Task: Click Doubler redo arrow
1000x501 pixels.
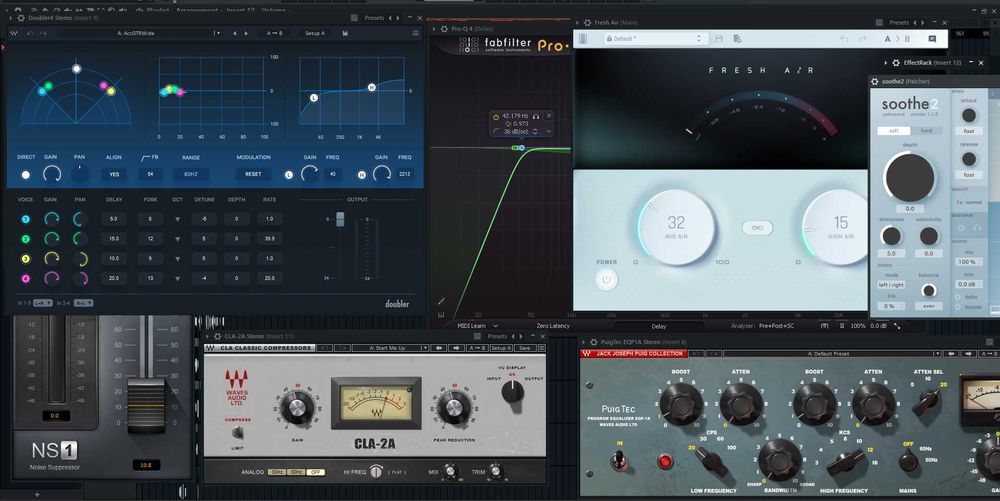Action: (x=43, y=33)
